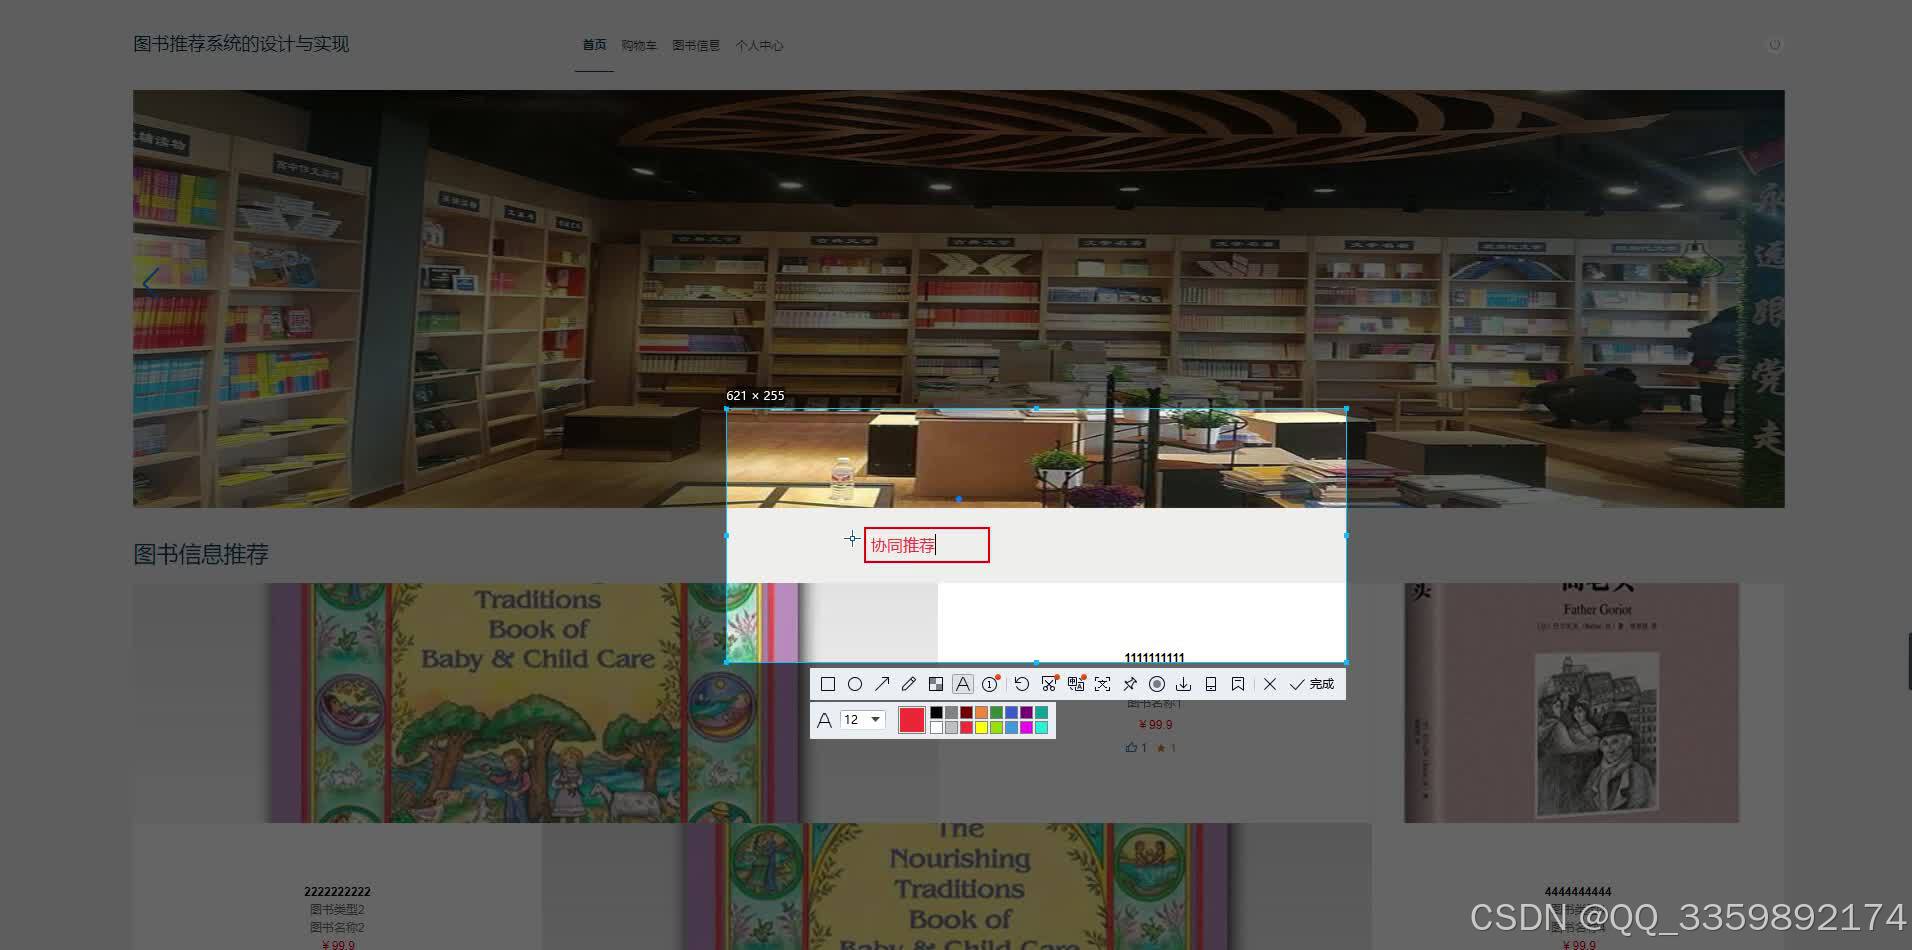
Task: Open the Father Goriot book cover
Action: [x=1571, y=703]
